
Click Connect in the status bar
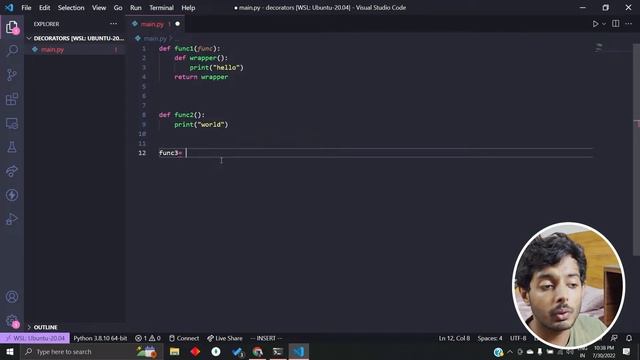point(184,338)
